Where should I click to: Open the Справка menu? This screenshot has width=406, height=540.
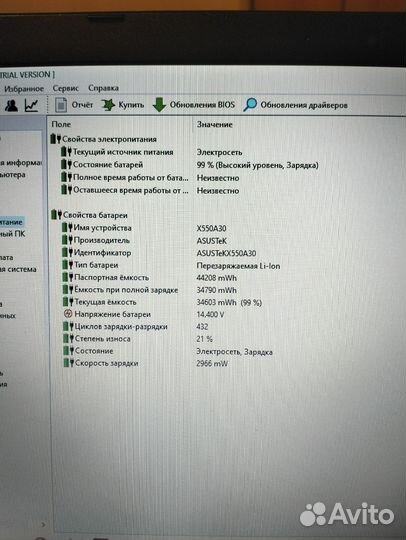(103, 88)
